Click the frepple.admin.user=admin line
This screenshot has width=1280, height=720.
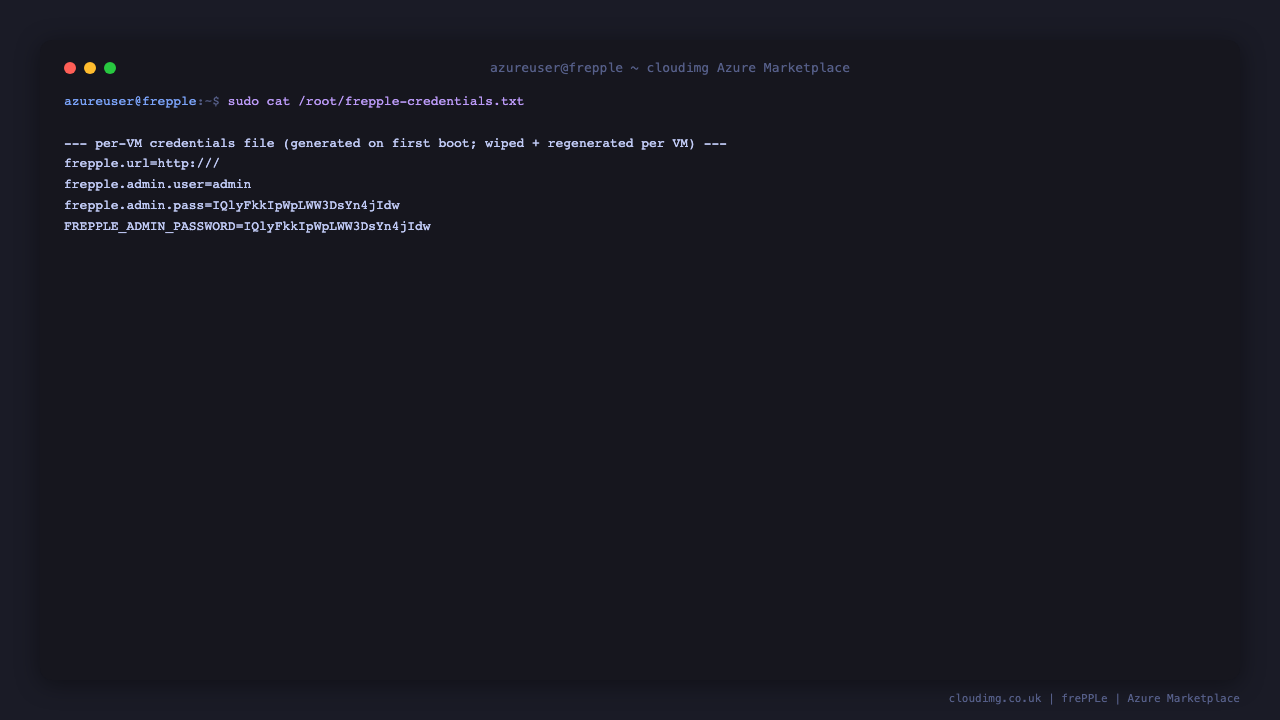pyautogui.click(x=158, y=185)
